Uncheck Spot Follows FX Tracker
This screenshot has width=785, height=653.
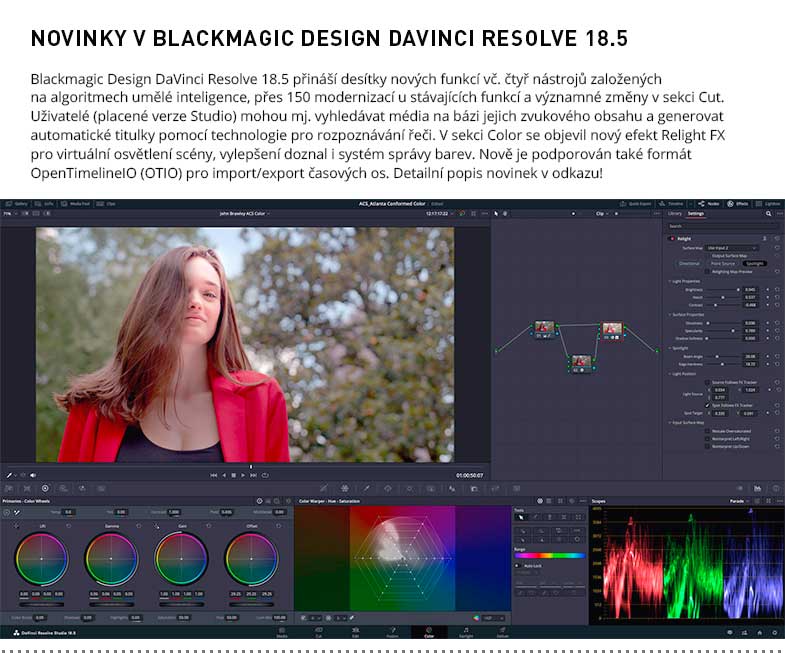point(707,405)
